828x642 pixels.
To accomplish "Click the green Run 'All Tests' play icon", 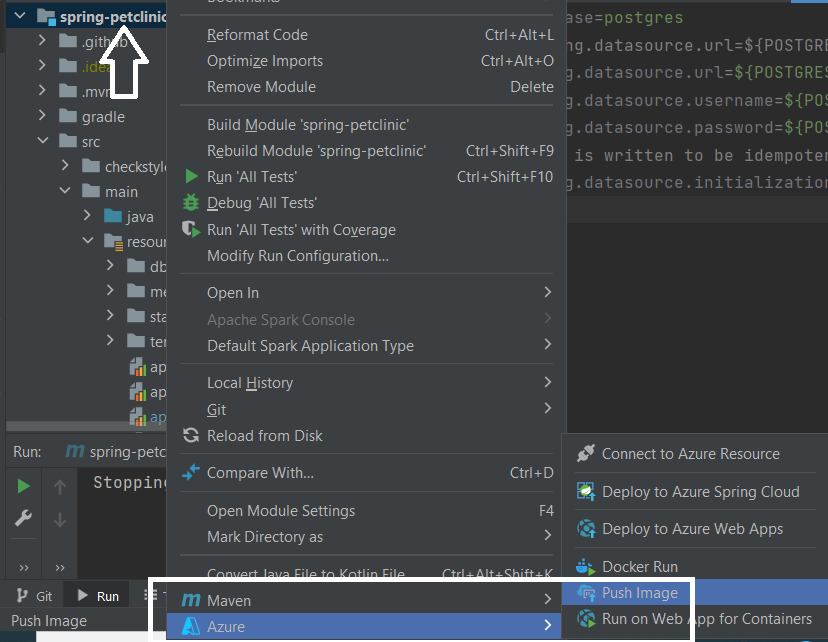I will (192, 176).
